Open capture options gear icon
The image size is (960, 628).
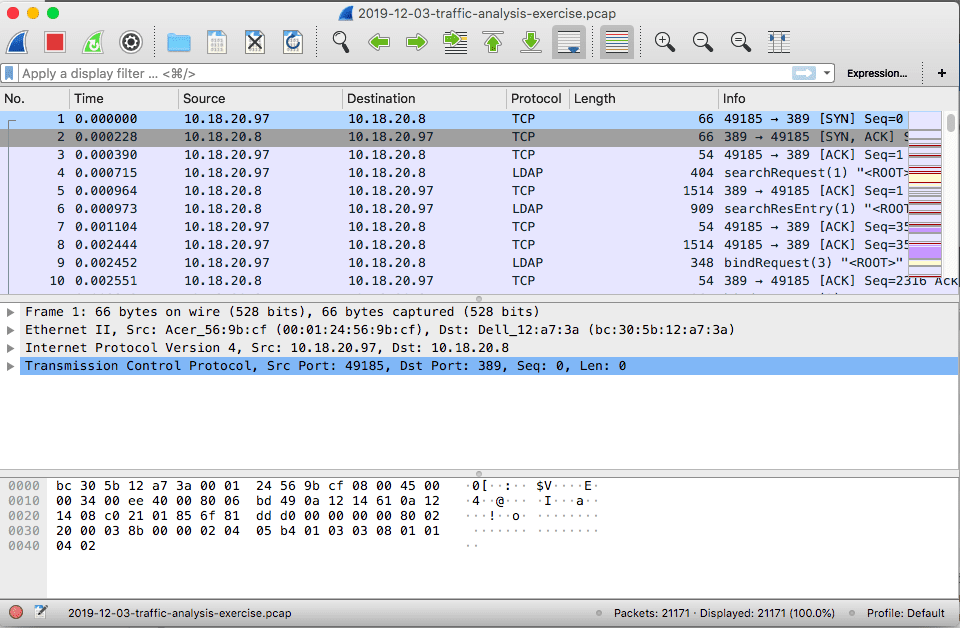[131, 42]
